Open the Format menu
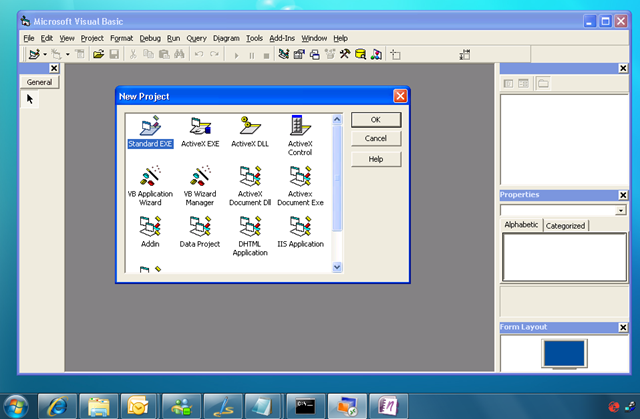Screen dimensions: 640x419 [122, 38]
